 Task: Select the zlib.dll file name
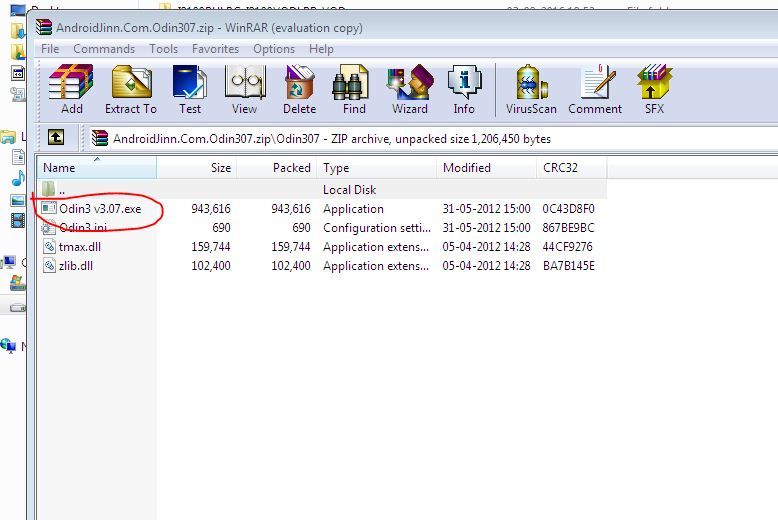76,265
